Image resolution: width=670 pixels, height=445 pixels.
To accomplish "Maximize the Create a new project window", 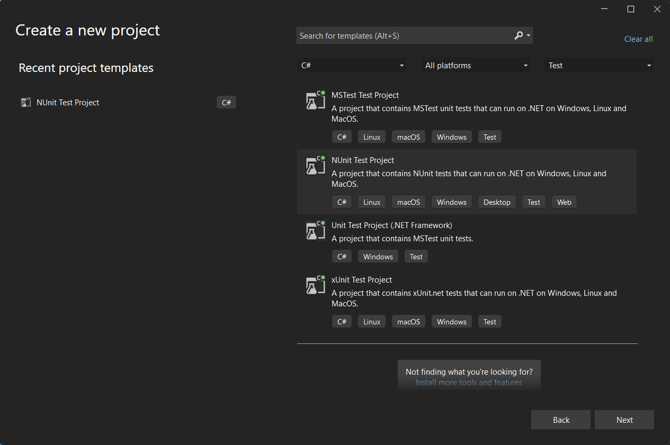I will point(631,9).
